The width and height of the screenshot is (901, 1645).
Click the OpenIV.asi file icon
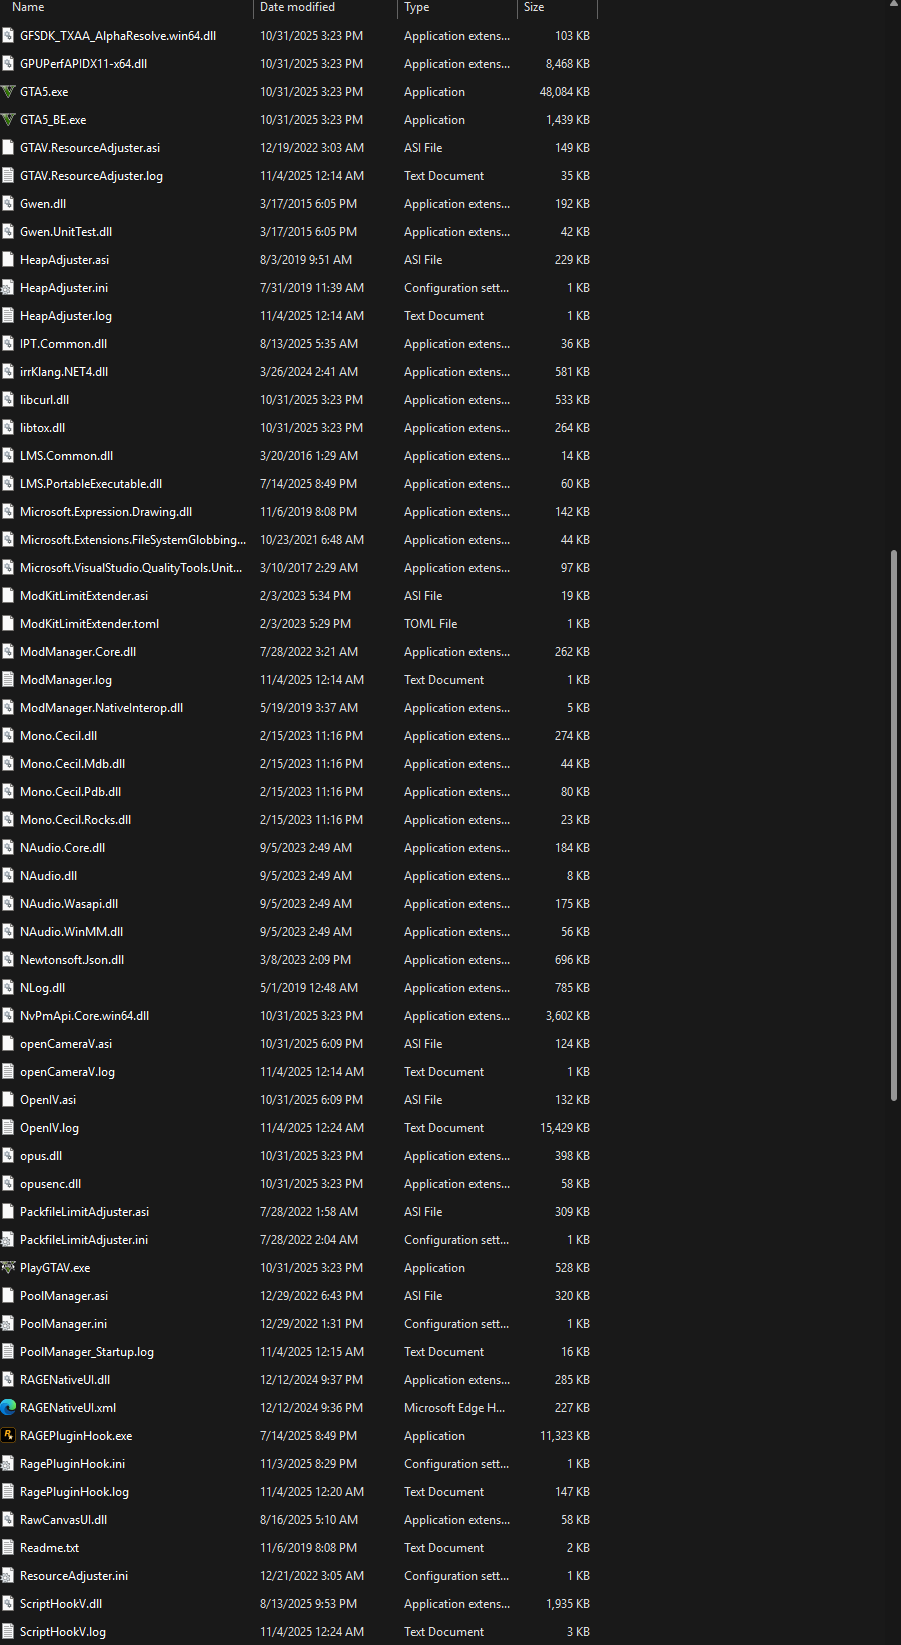(8, 1100)
